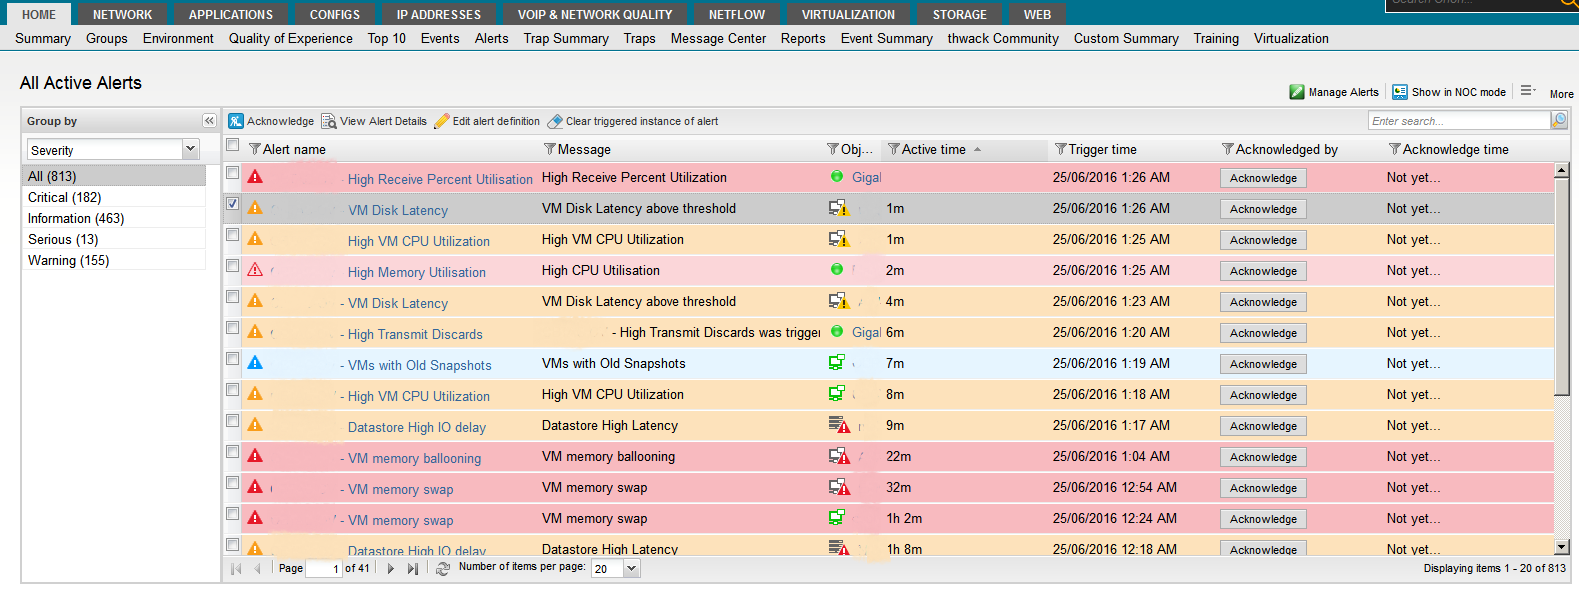Viewport: 1579px width, 596px height.
Task: Show alerts in NOC mode
Action: click(x=1449, y=92)
